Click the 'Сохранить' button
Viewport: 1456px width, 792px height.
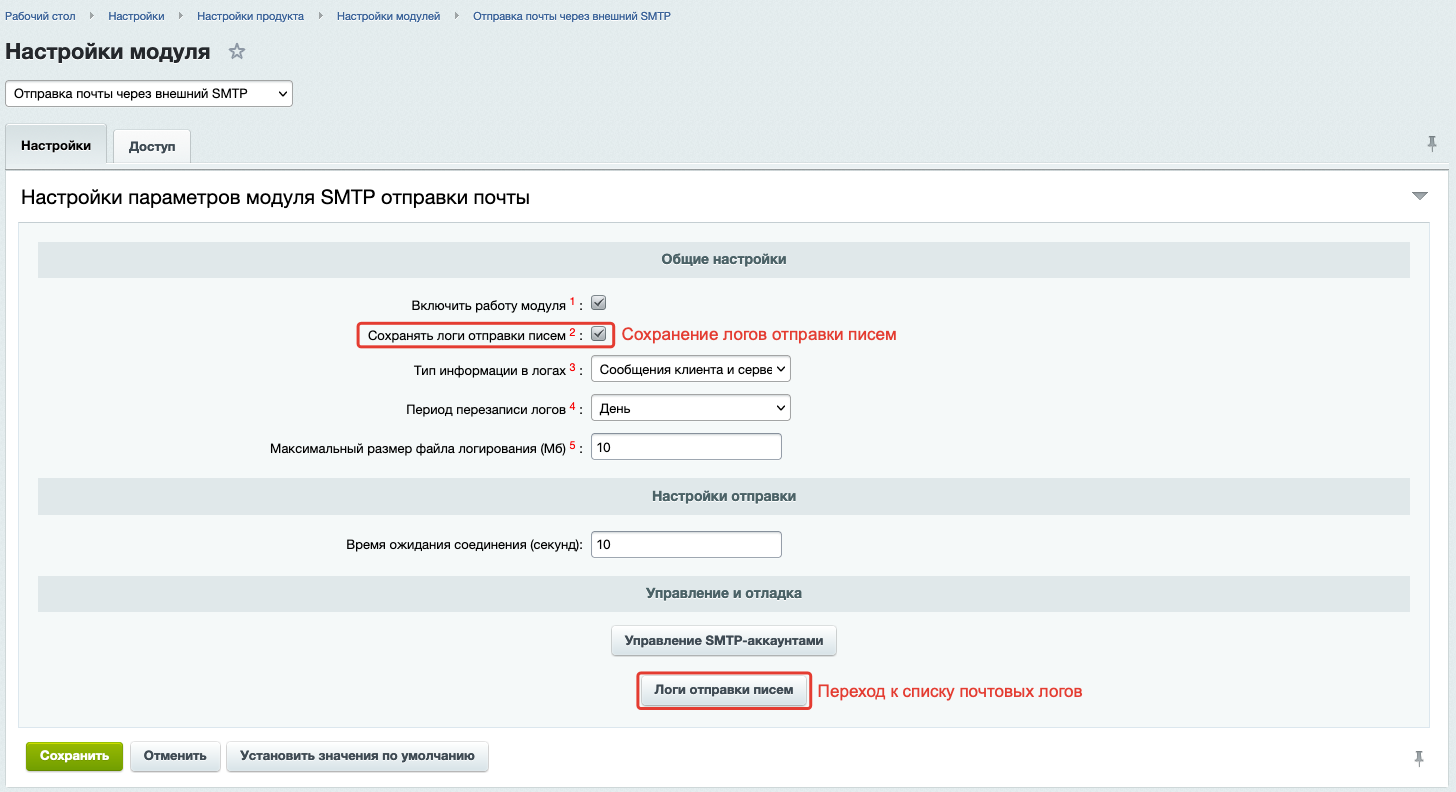point(74,756)
